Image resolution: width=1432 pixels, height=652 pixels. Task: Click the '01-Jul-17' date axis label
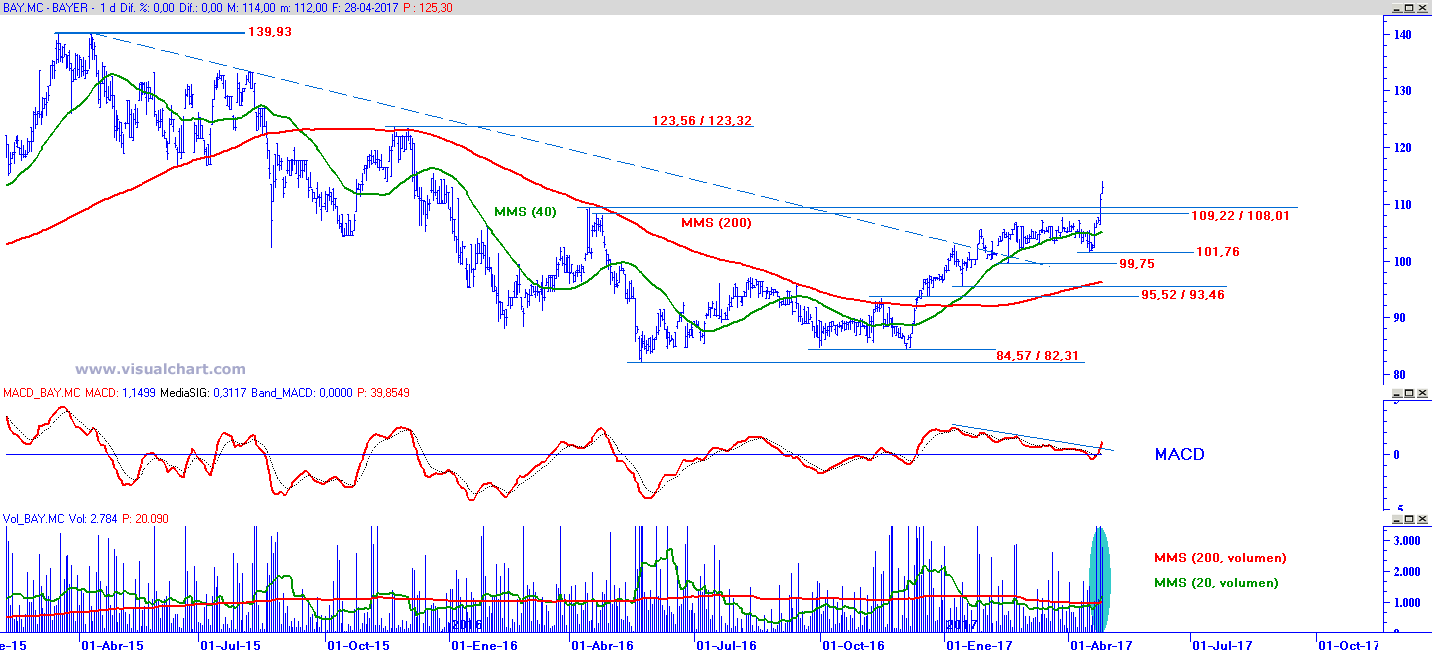tap(1222, 646)
